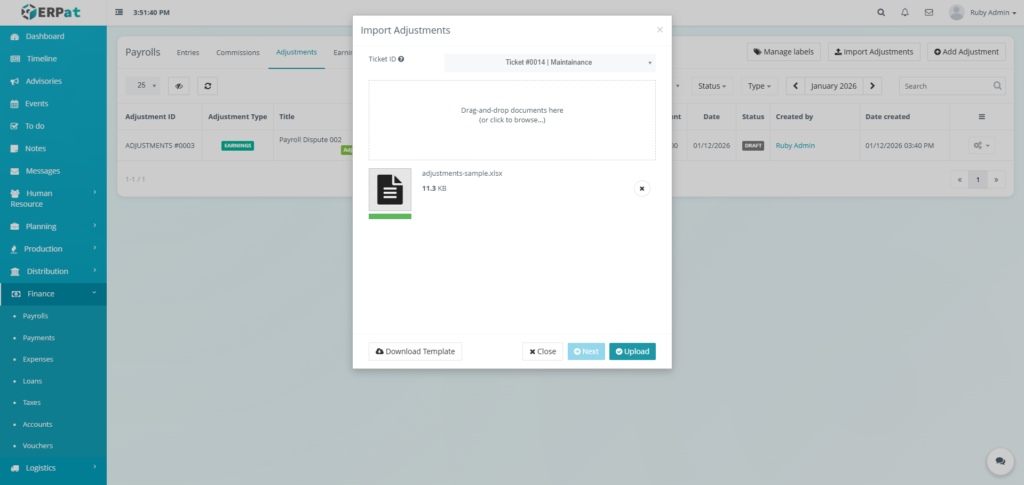The image size is (1024, 485).
Task: Click the dialog Close button
Action: coord(543,351)
